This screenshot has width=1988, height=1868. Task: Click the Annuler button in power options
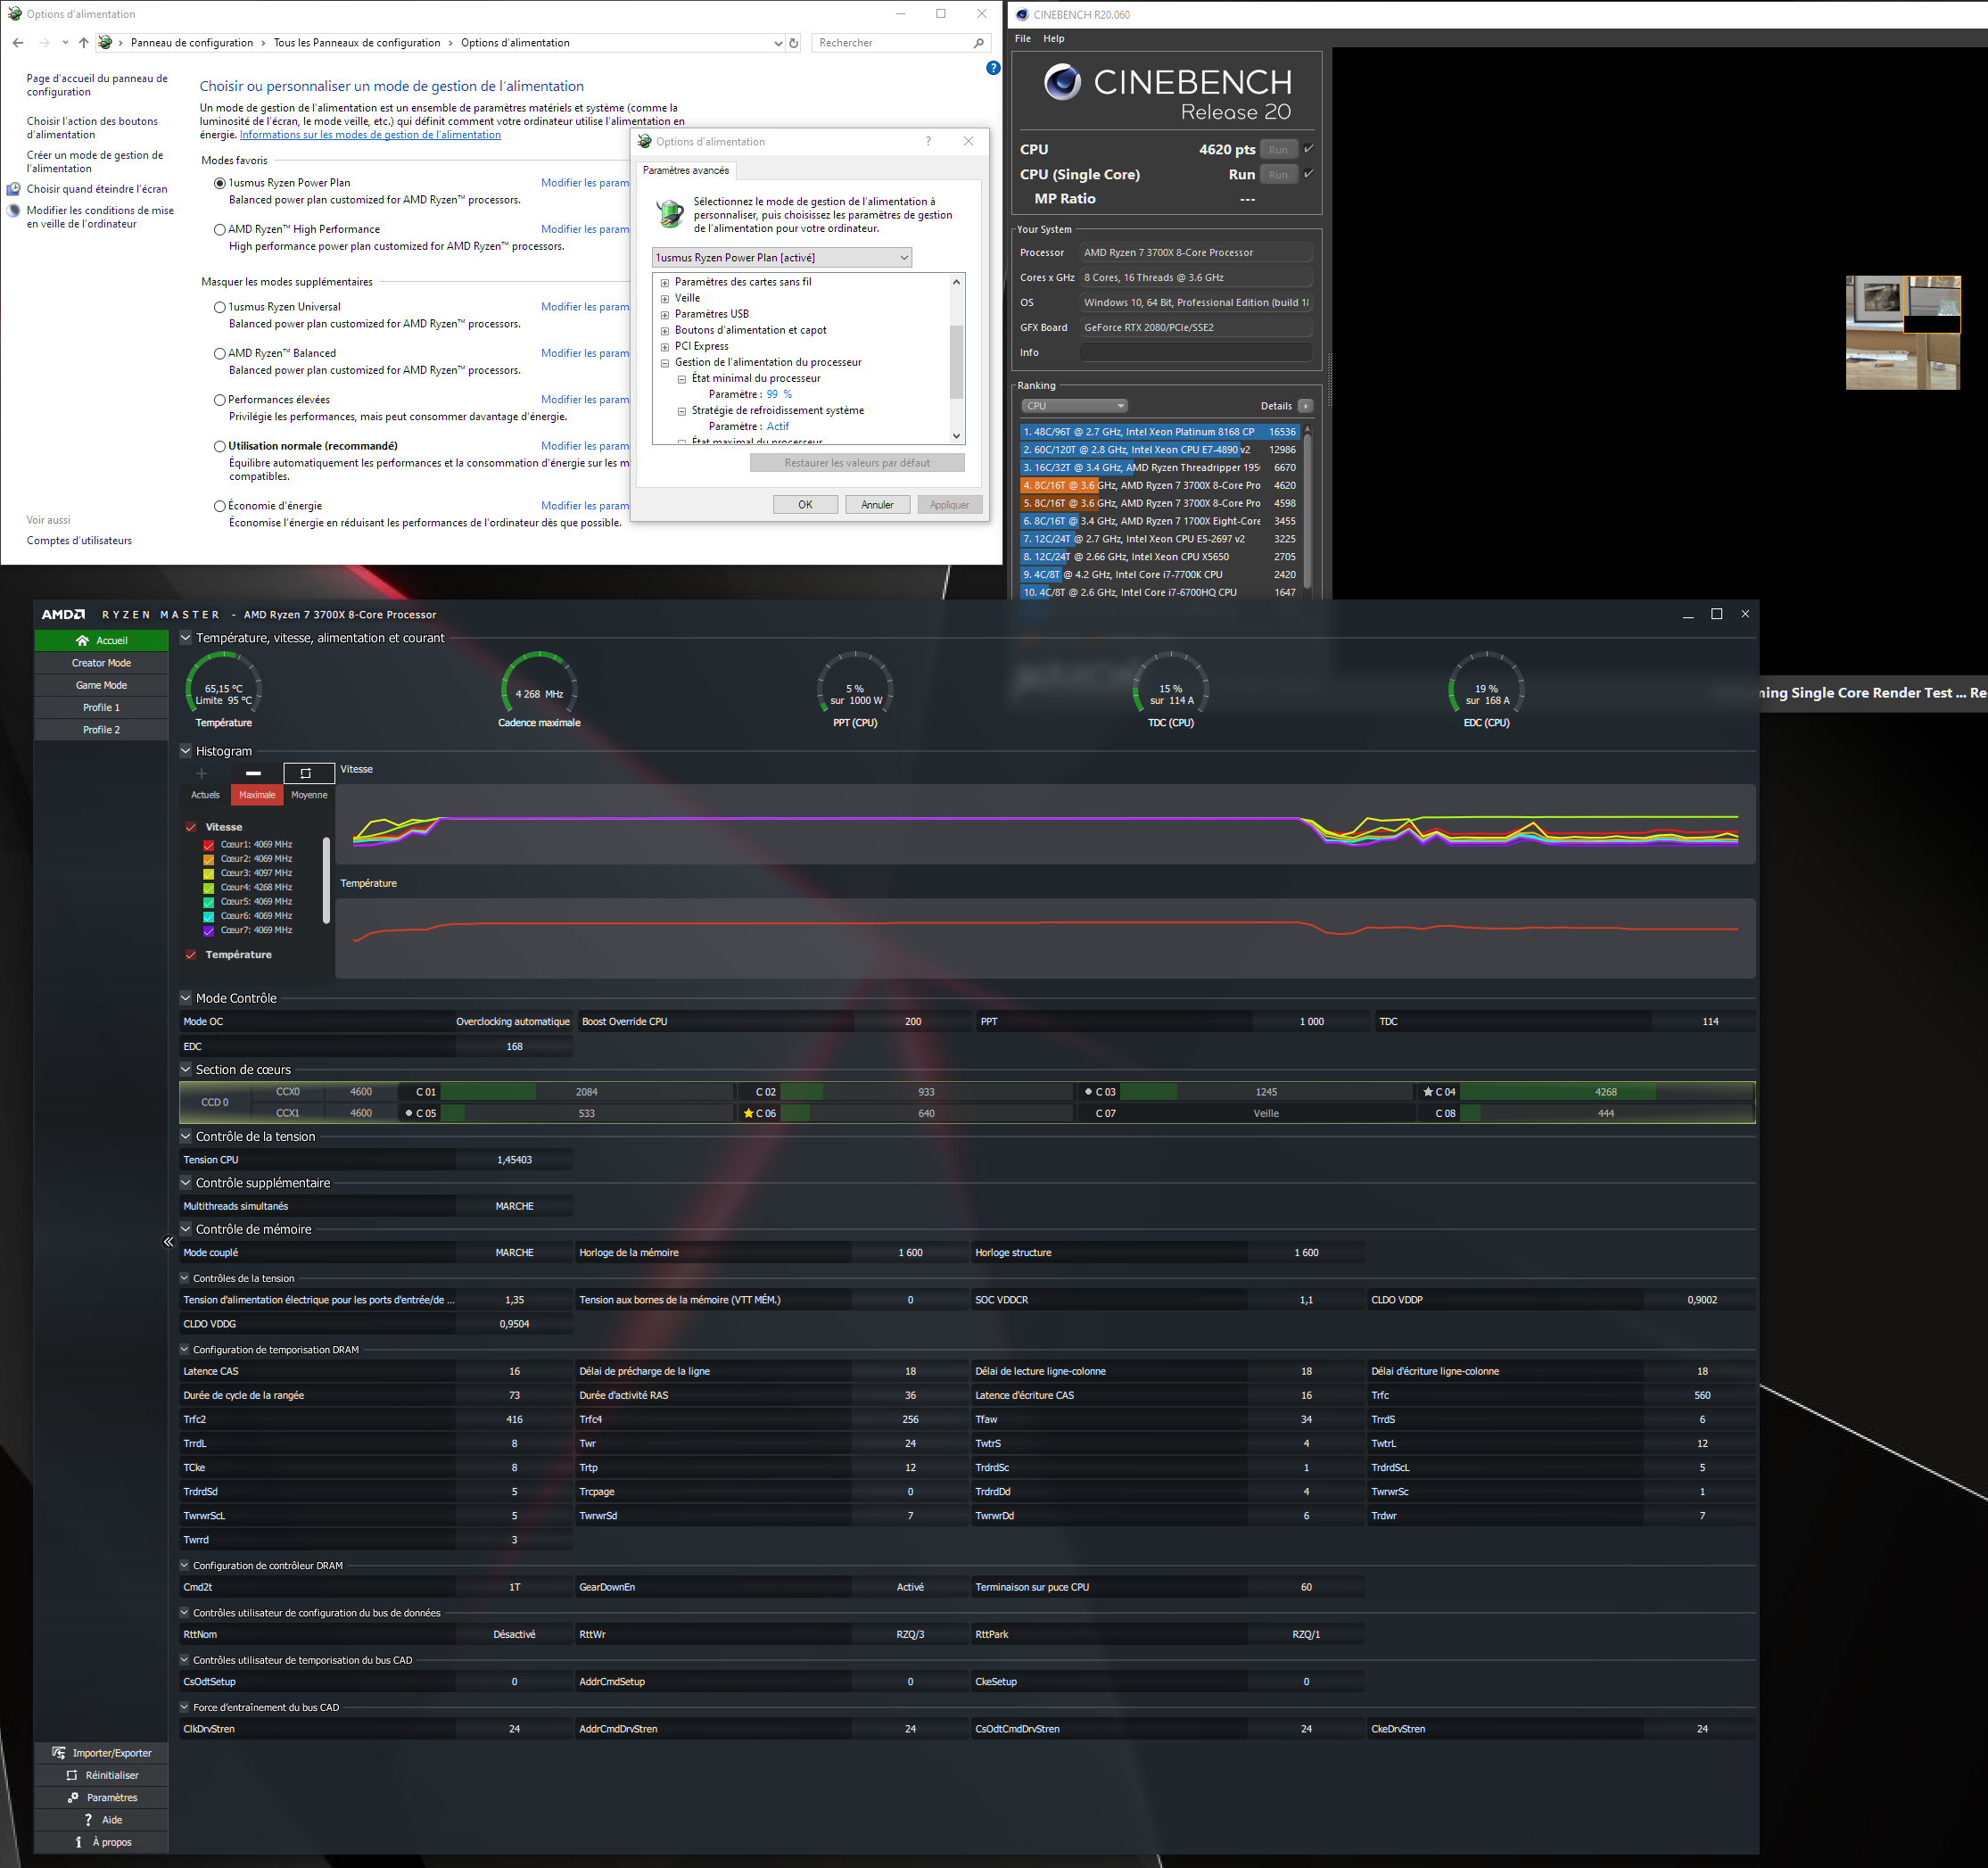click(x=877, y=505)
